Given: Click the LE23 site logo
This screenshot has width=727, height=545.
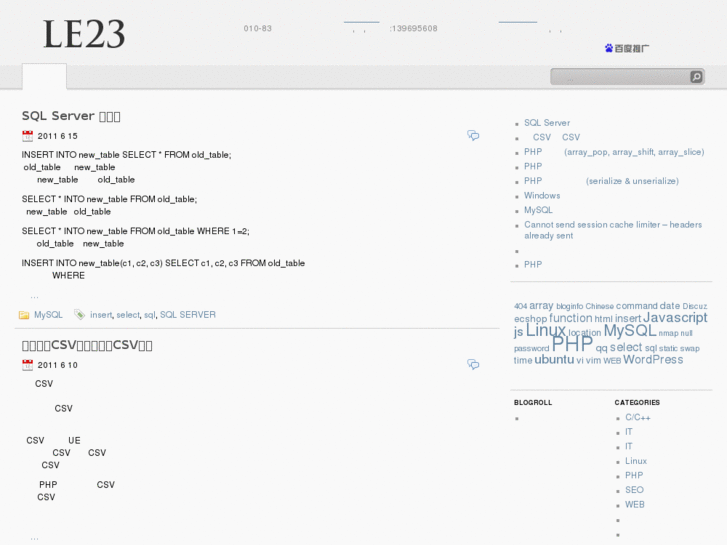Looking at the screenshot, I should [x=84, y=34].
